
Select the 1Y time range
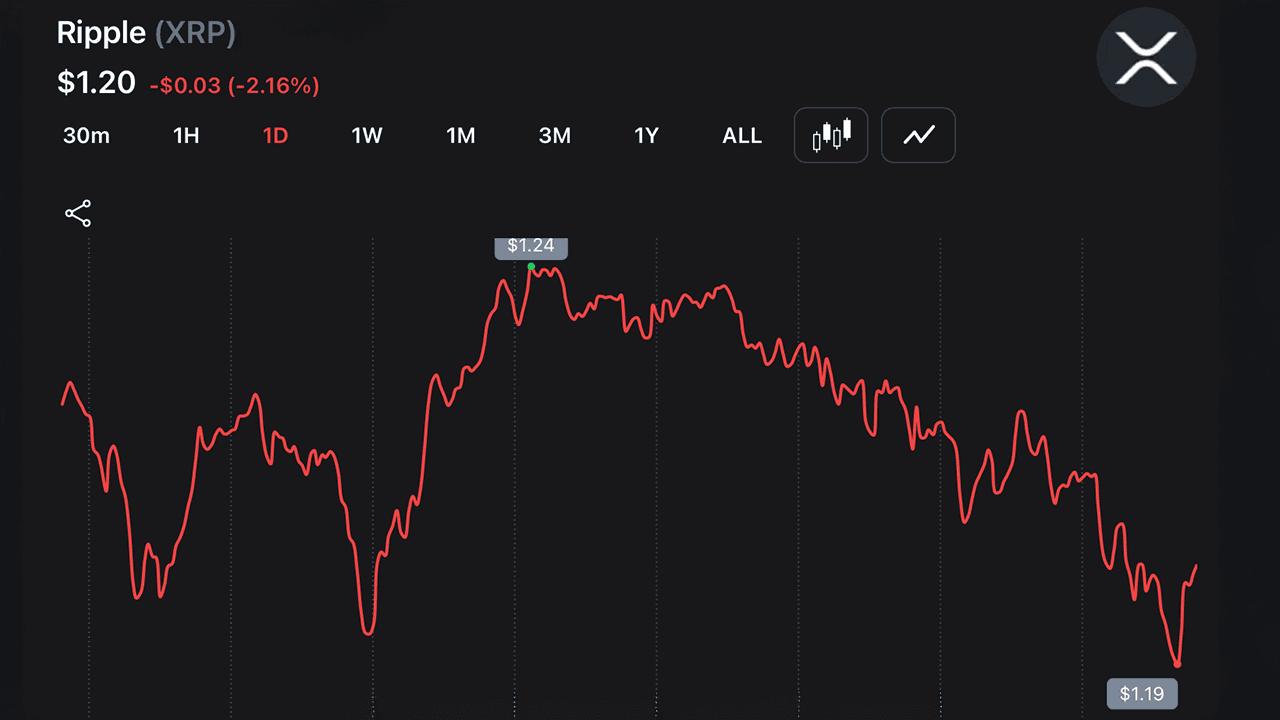(x=647, y=136)
